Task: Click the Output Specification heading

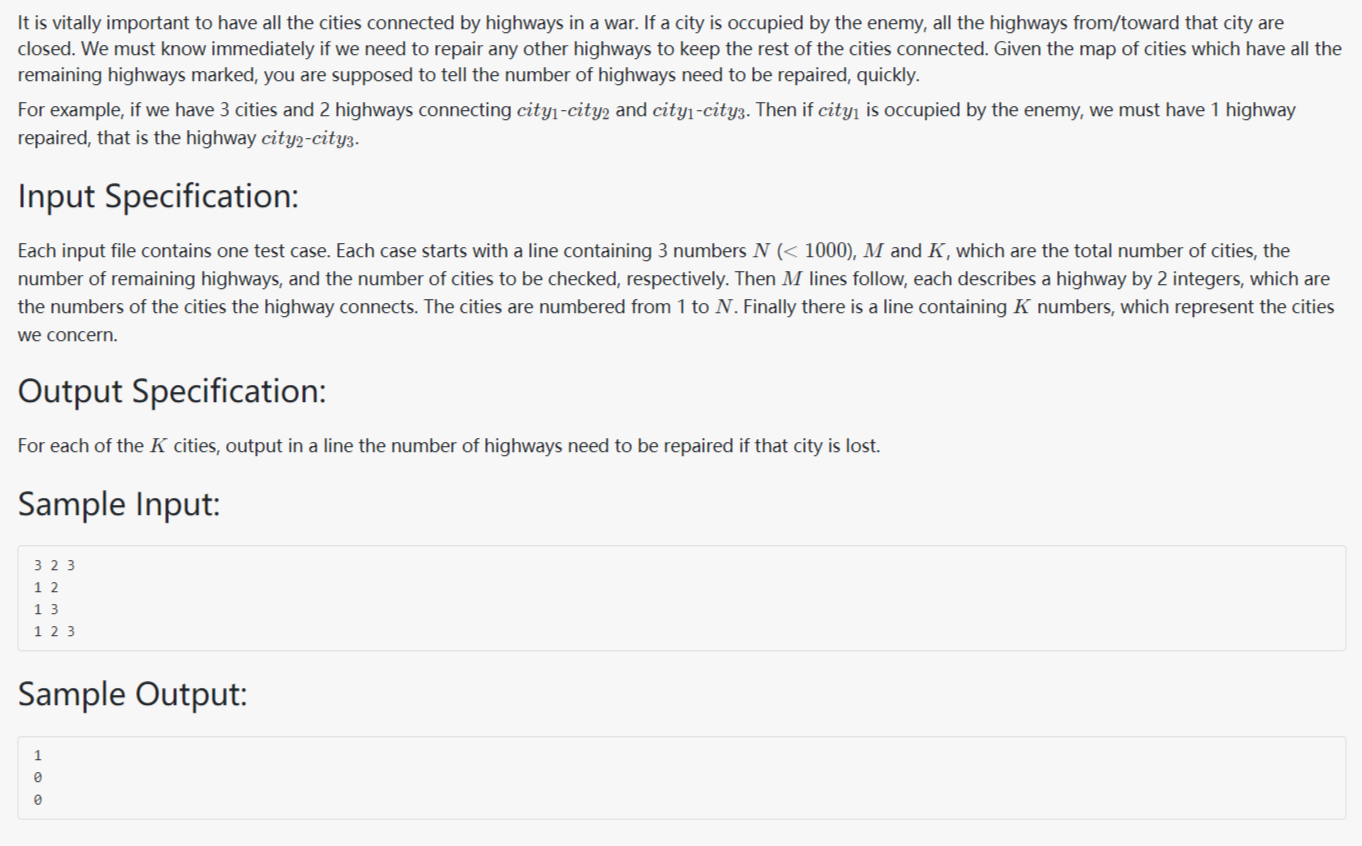Action: 172,390
